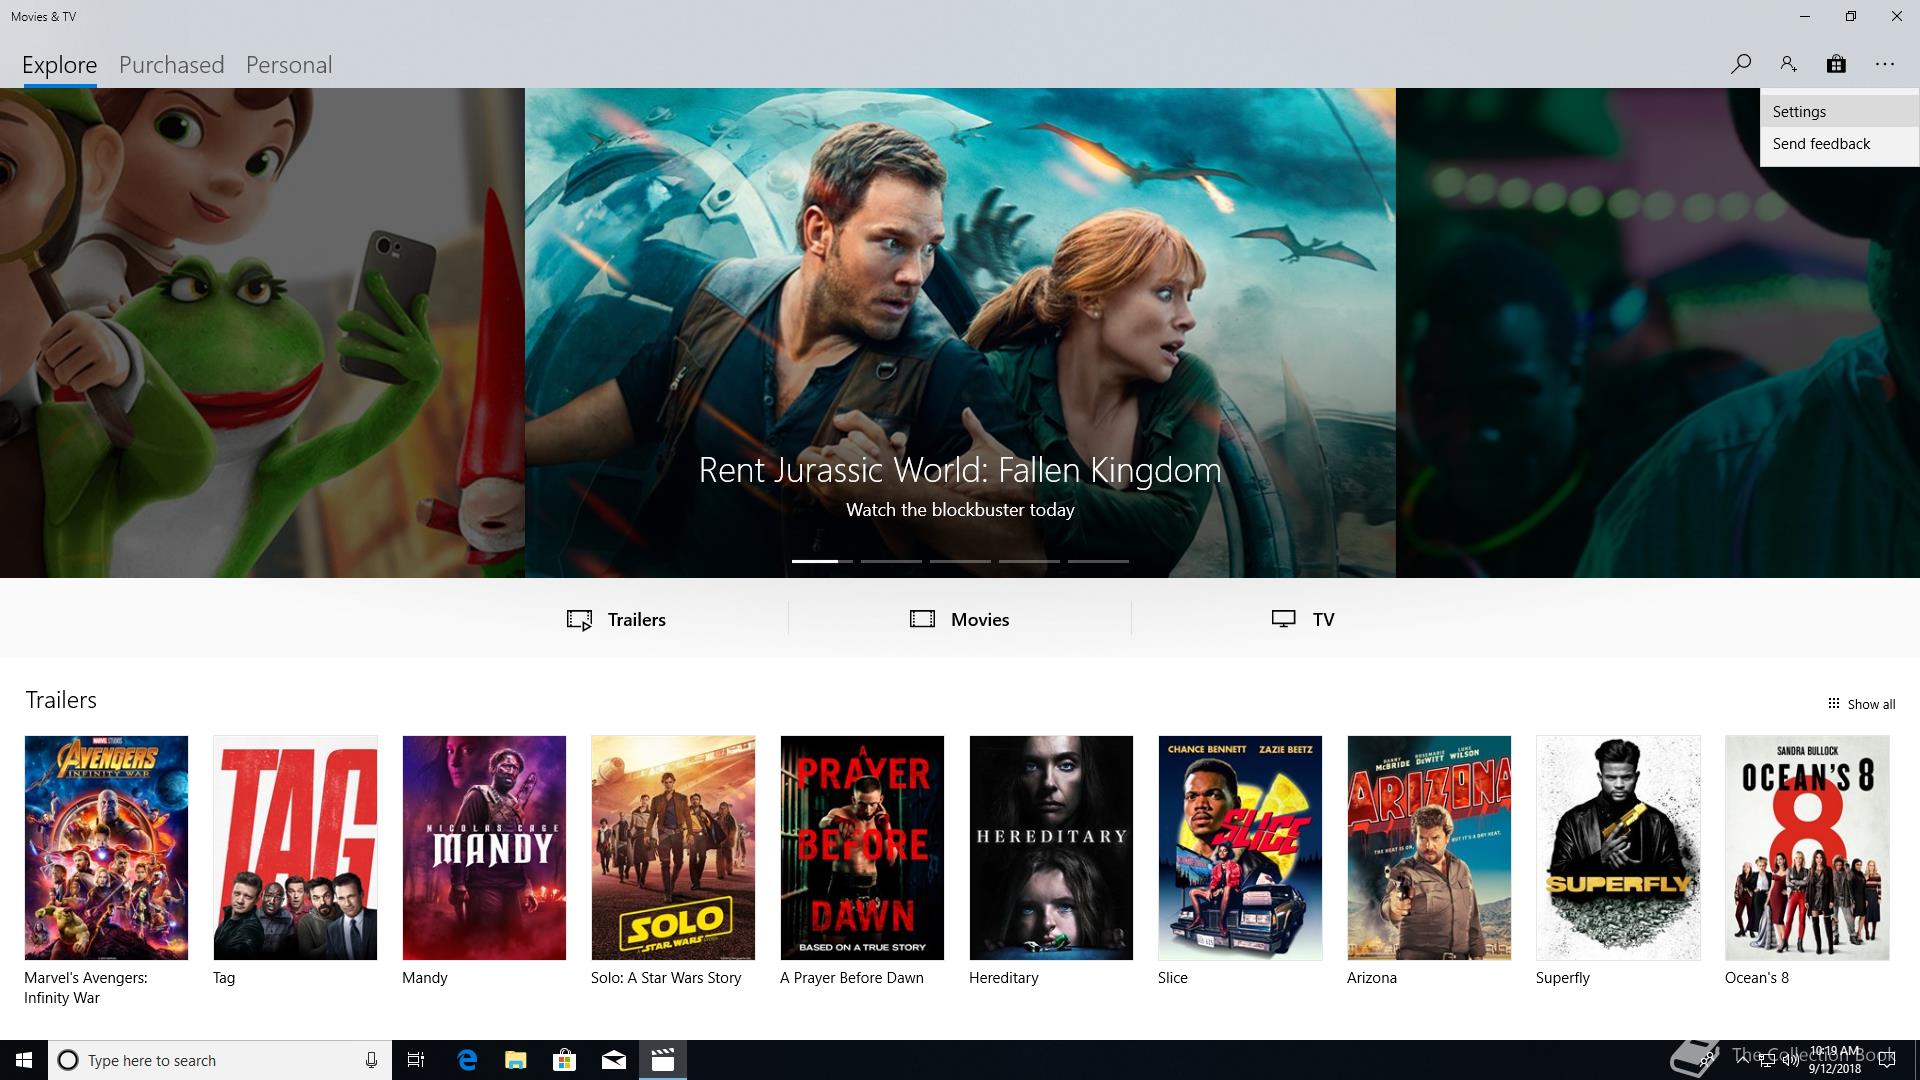This screenshot has height=1080, width=1920.
Task: Select the first carousel indicator
Action: [822, 561]
